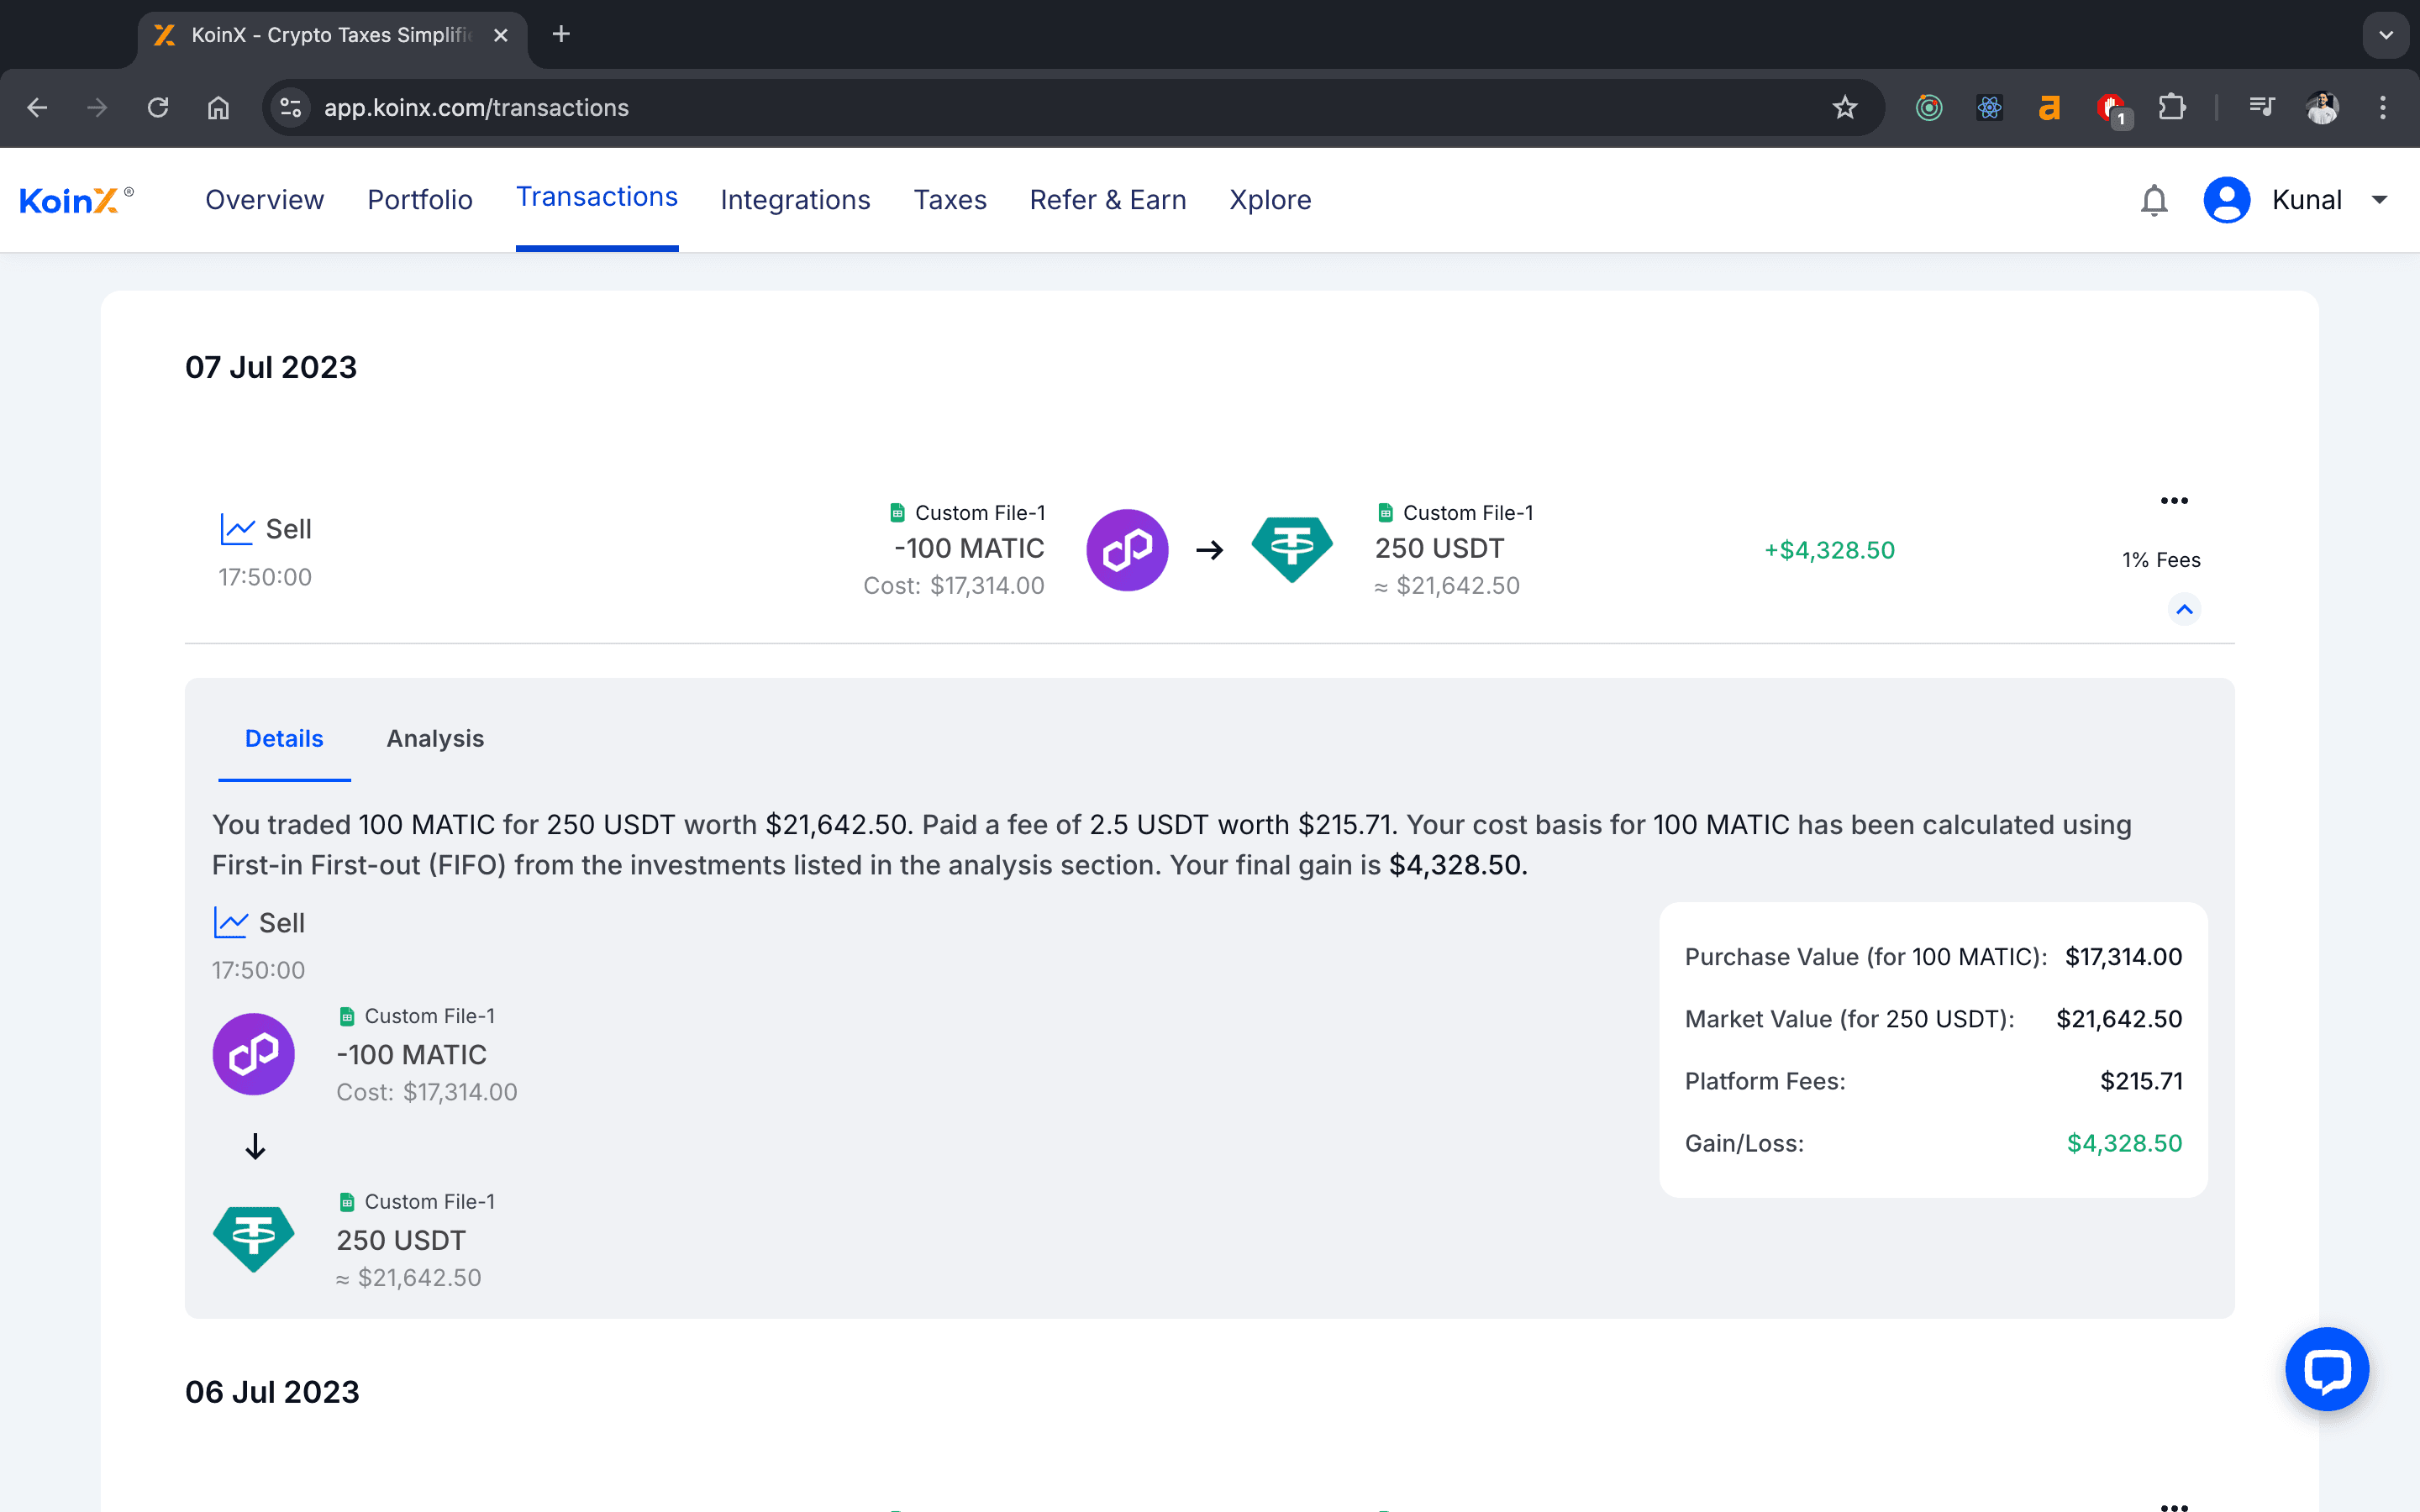2420x1512 pixels.
Task: Open the chat support bubble
Action: [2327, 1369]
